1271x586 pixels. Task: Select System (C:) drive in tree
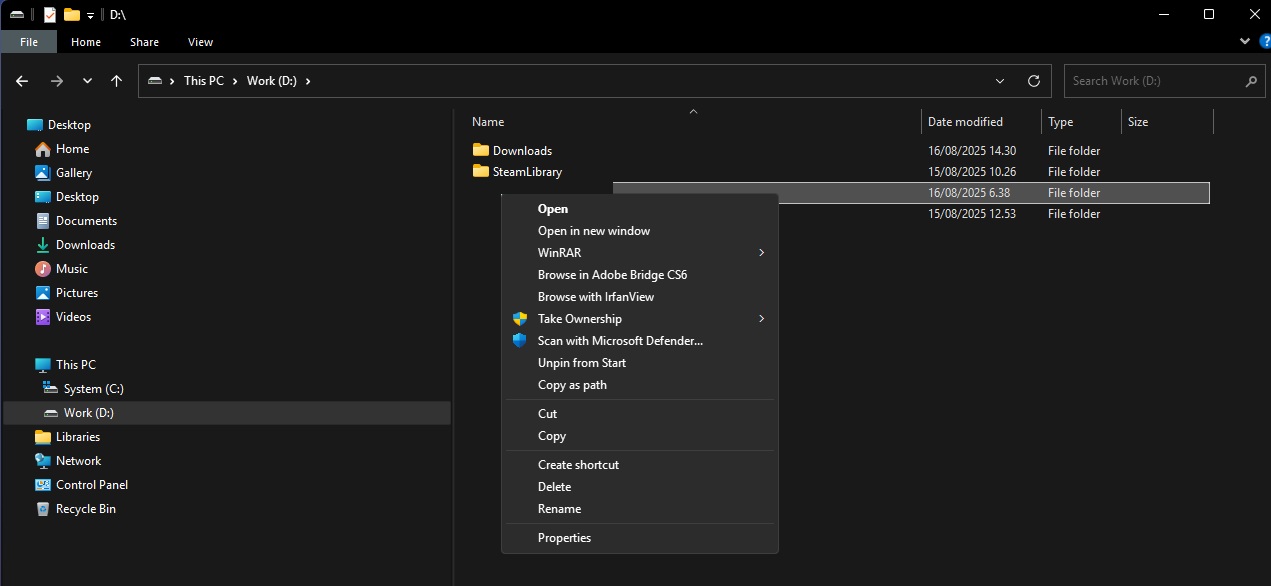(93, 389)
